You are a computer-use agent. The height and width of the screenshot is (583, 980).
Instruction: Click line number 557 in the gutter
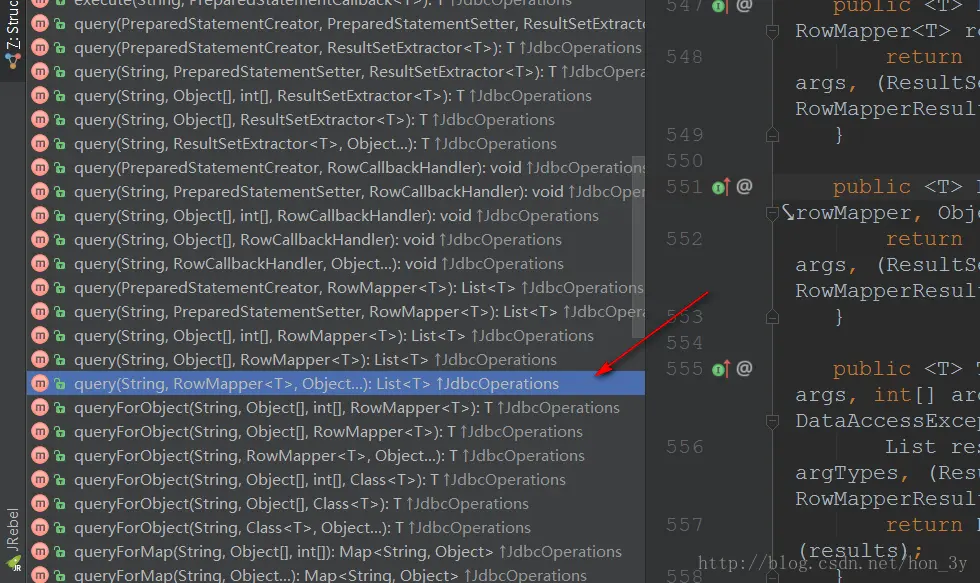(x=684, y=525)
